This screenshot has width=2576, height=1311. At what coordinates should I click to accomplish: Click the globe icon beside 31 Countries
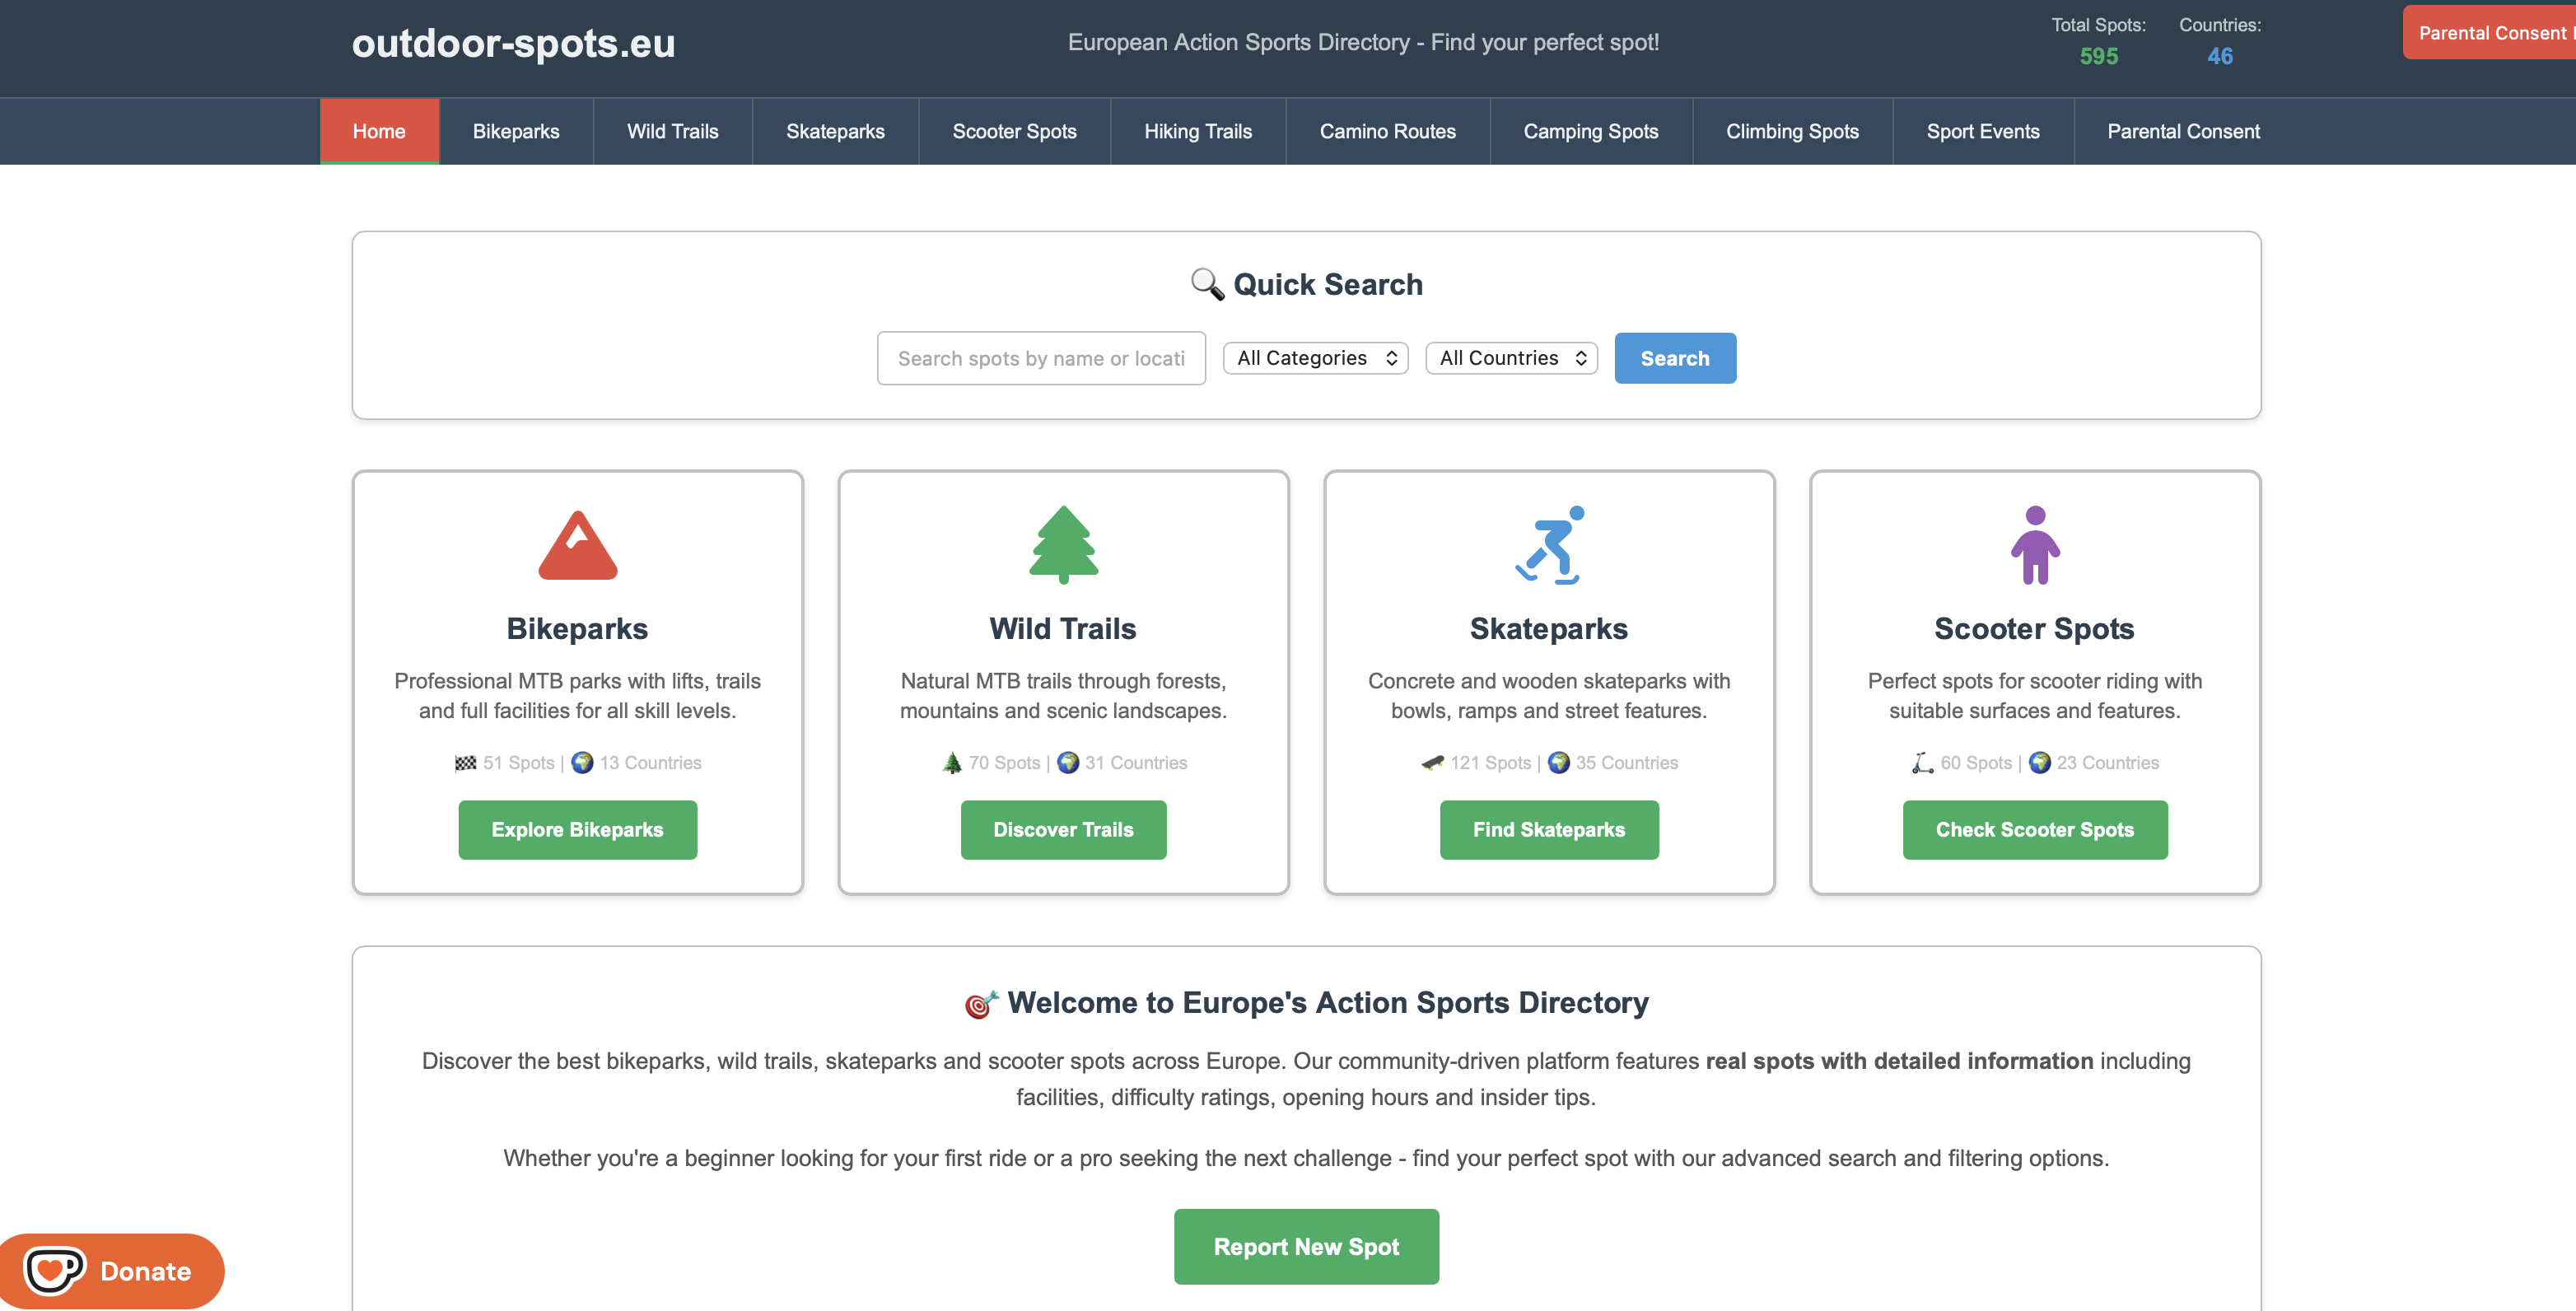(1068, 763)
